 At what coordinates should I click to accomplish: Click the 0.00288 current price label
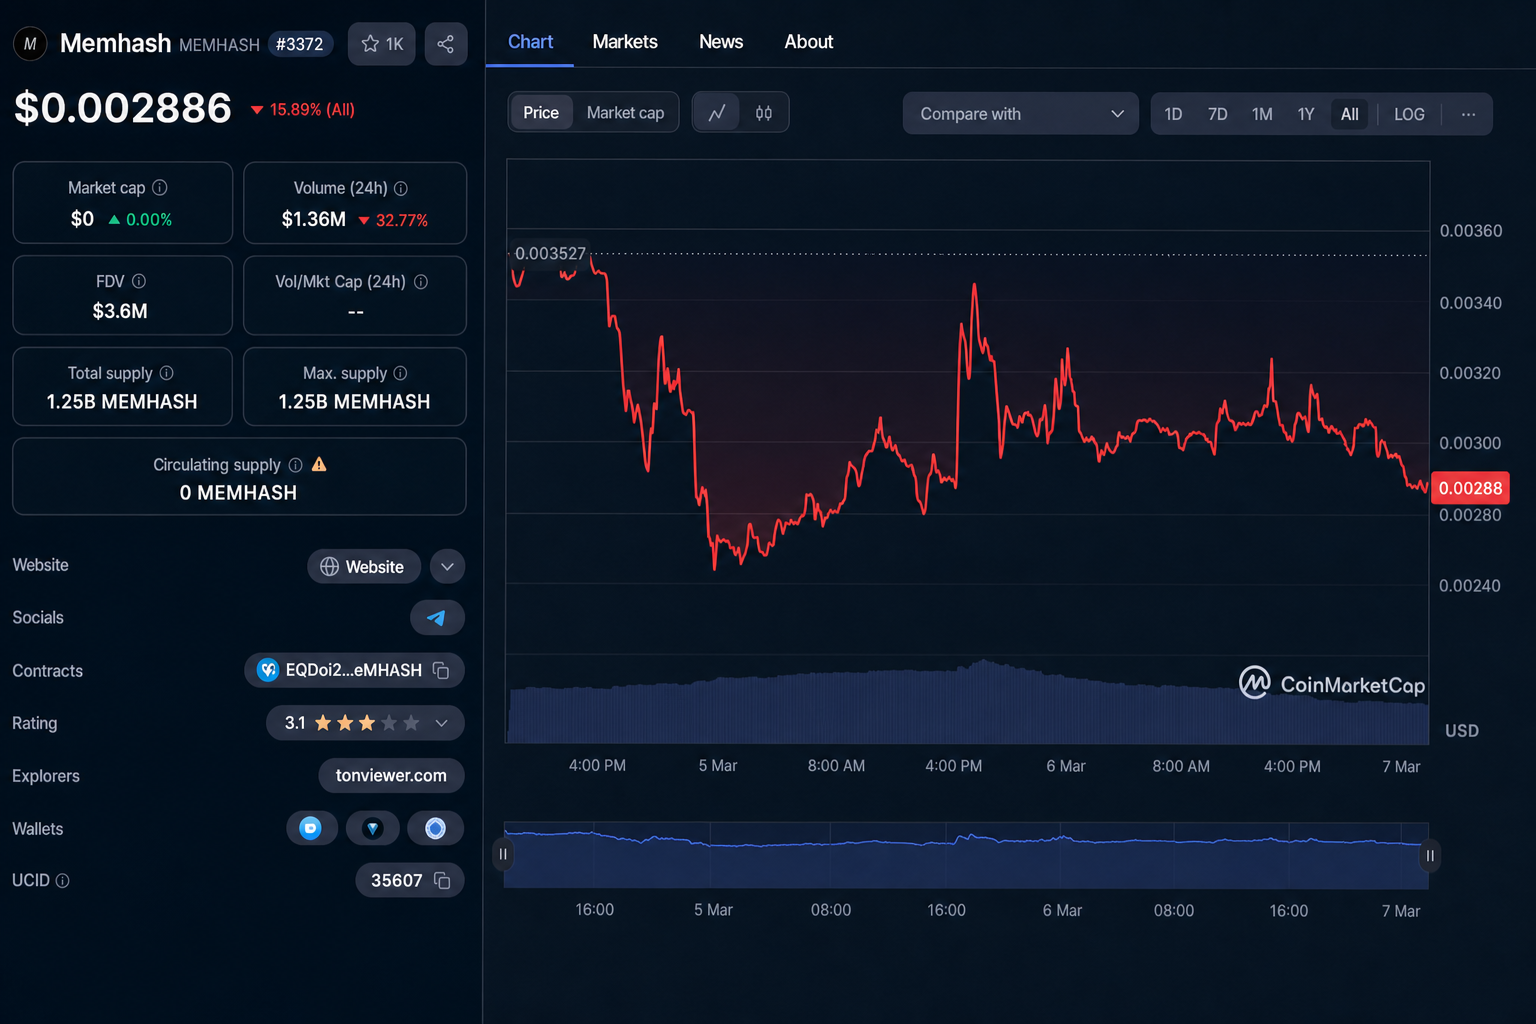(1470, 488)
